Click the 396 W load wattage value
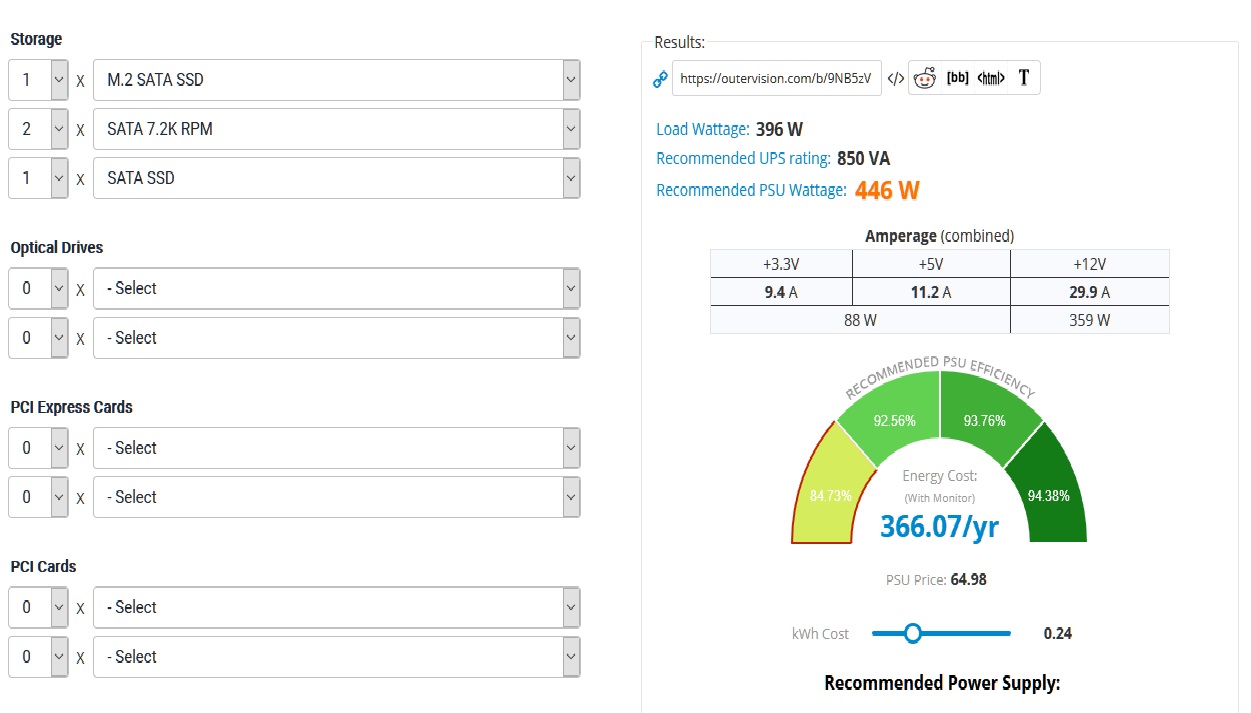The width and height of the screenshot is (1251, 713). pos(780,129)
